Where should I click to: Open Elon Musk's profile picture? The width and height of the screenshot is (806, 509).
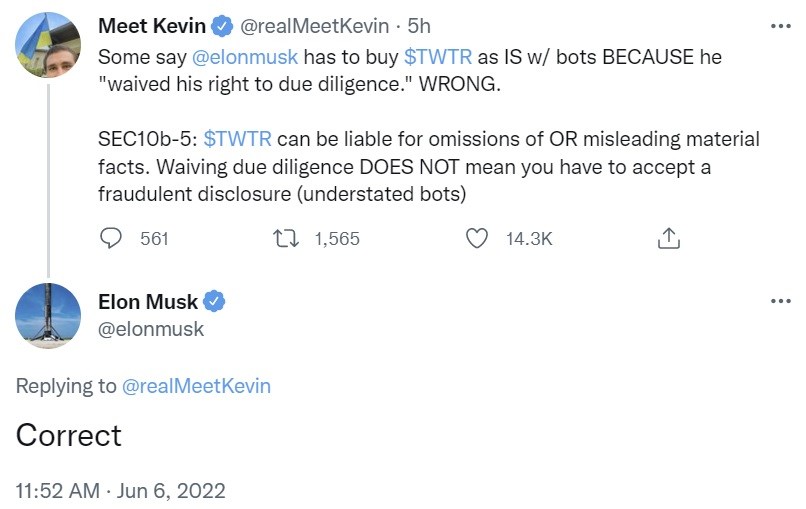49,316
